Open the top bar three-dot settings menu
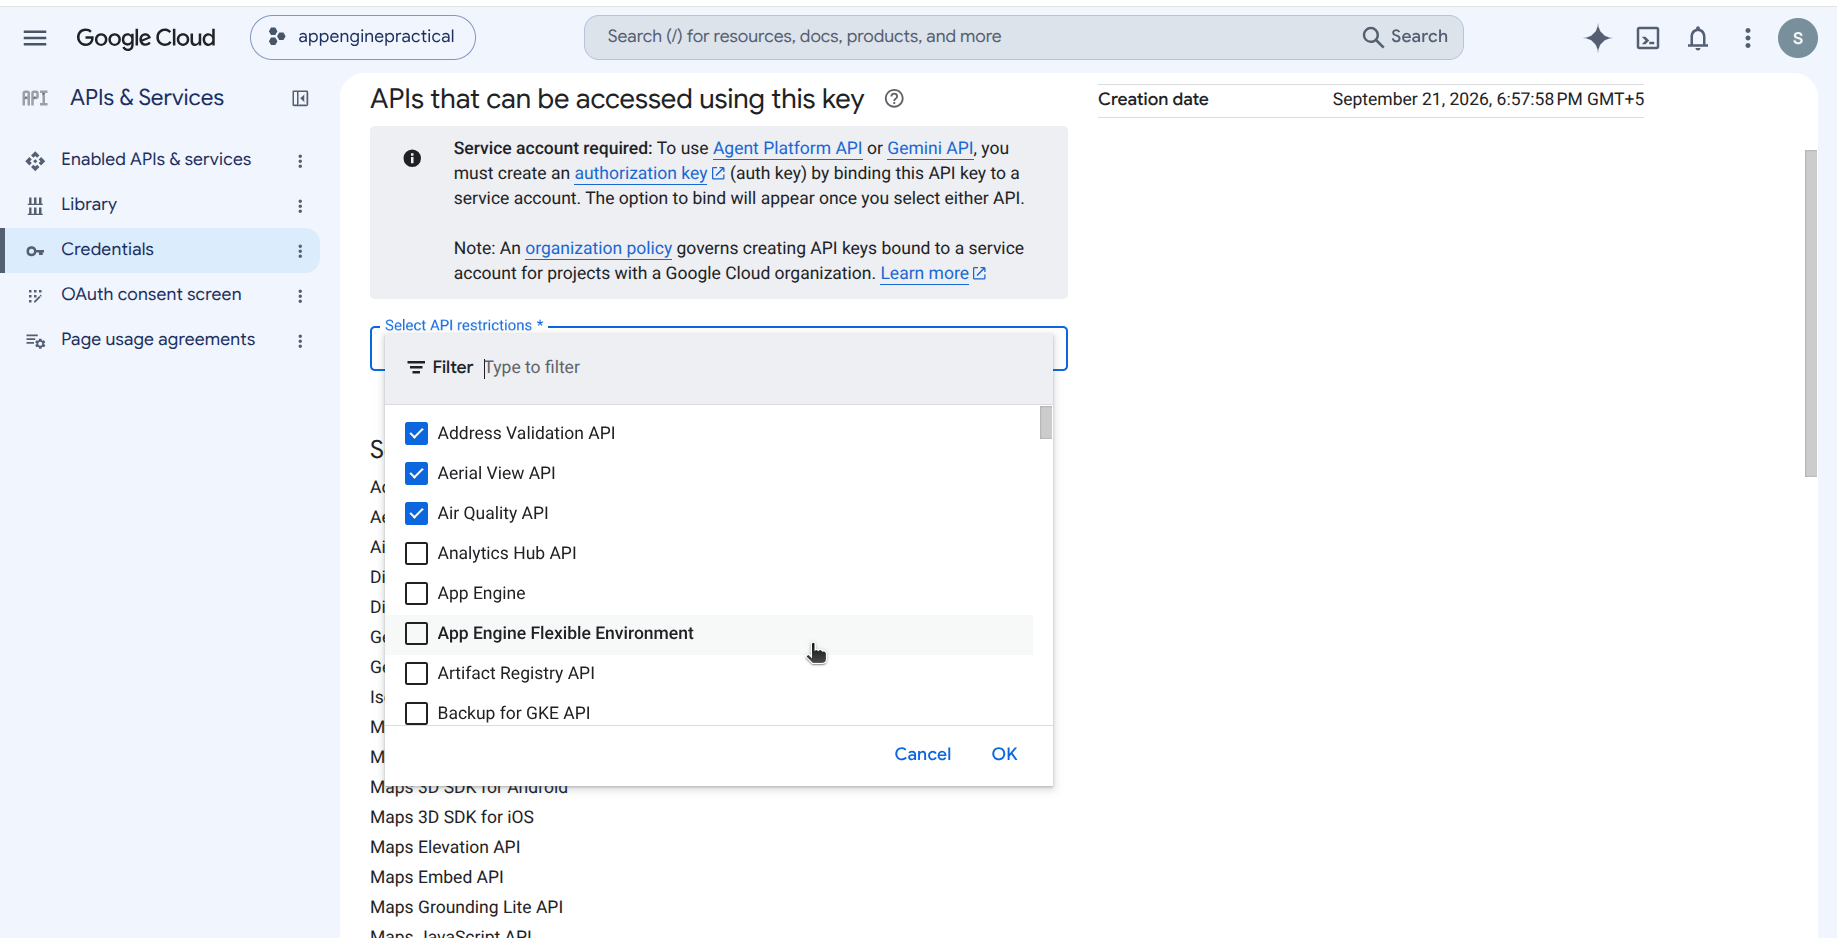This screenshot has width=1837, height=938. coord(1748,38)
